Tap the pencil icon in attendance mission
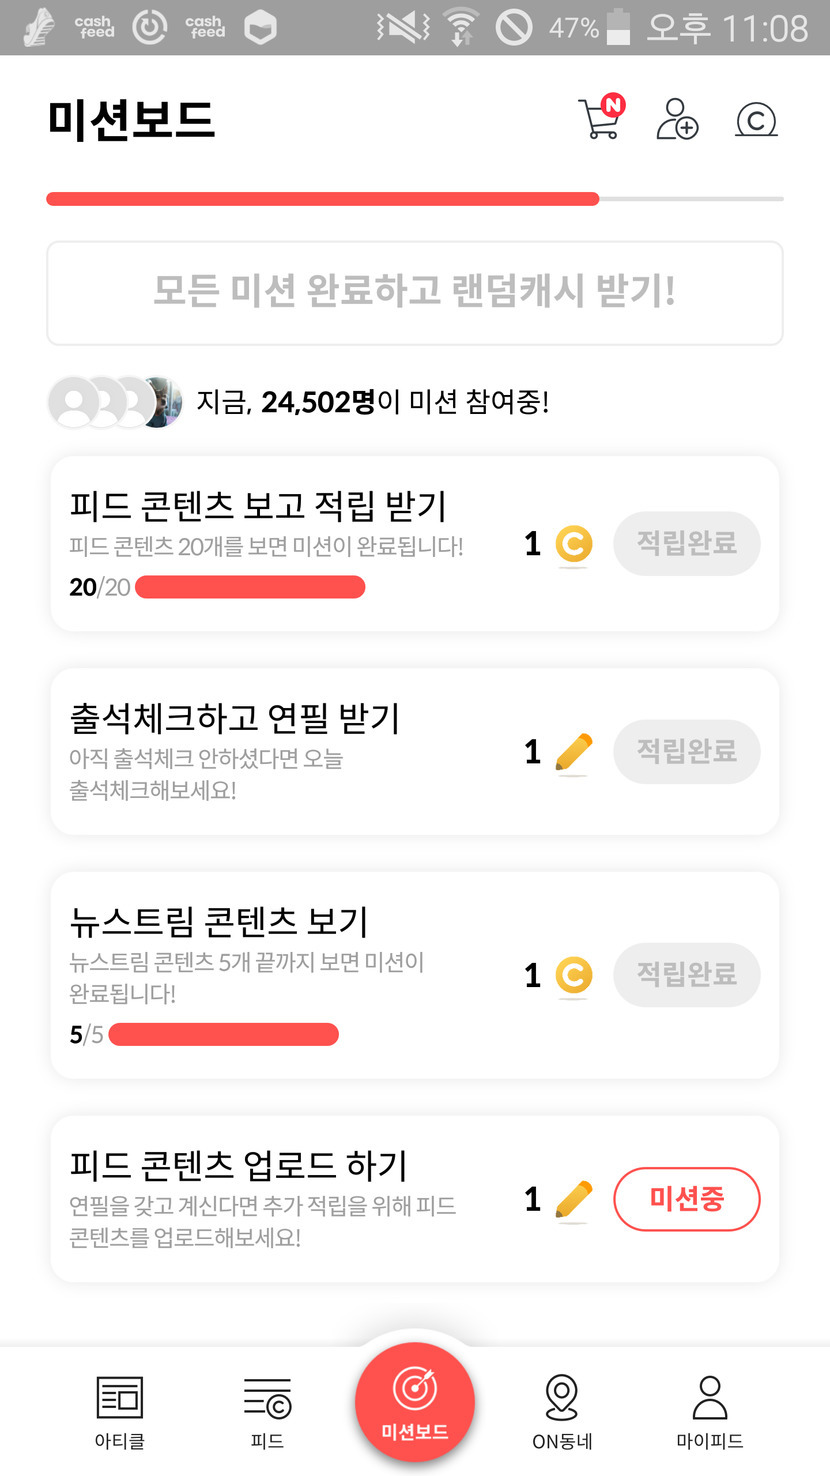 point(573,752)
